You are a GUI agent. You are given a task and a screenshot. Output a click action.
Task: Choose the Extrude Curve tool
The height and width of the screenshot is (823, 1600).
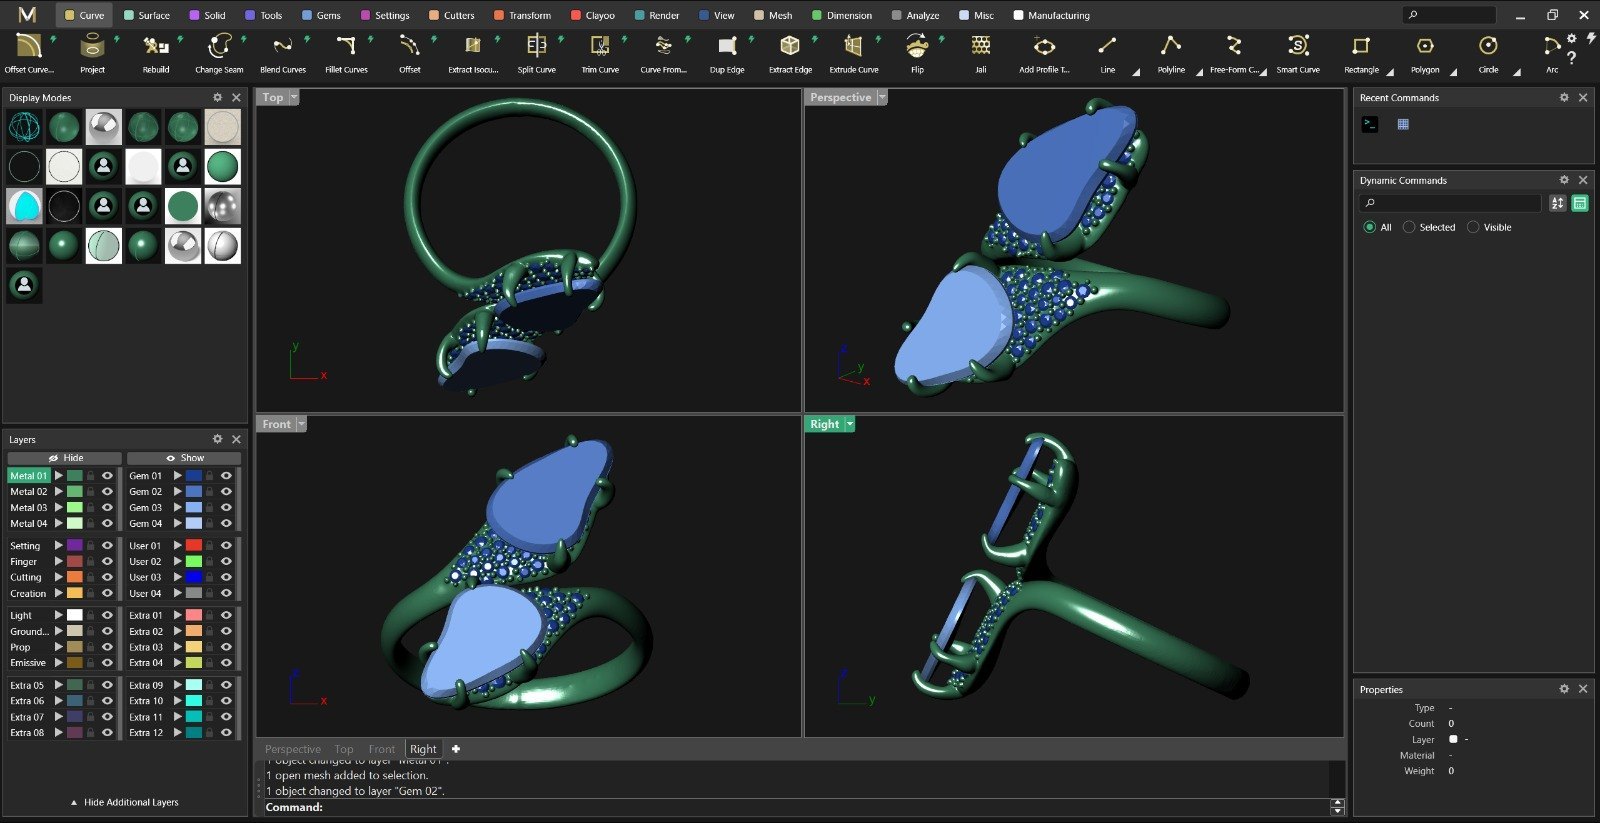(x=853, y=53)
